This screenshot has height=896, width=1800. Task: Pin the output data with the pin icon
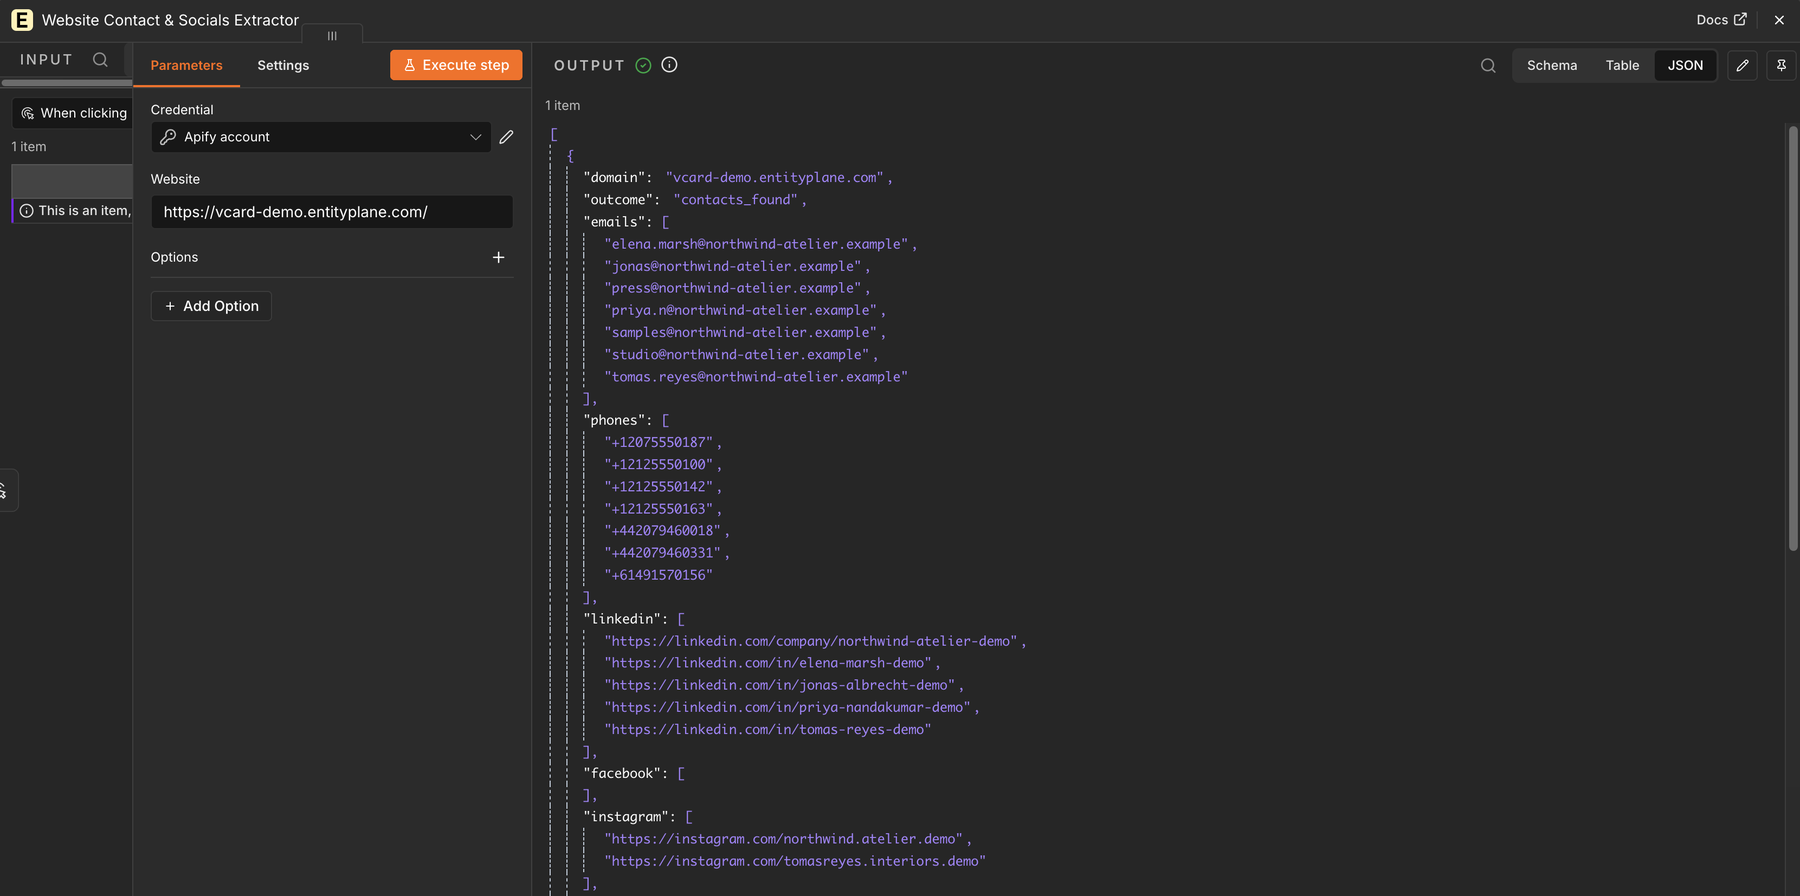point(1781,66)
